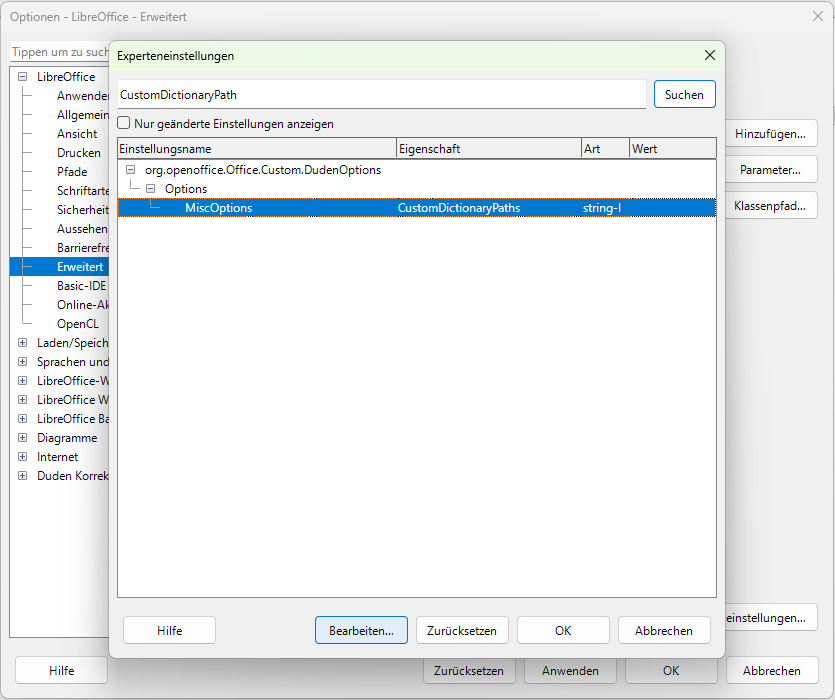Enable 'Nur geänderte Einstellungen anzeigen' checkbox
Viewport: 835px width, 700px height.
pyautogui.click(x=125, y=124)
